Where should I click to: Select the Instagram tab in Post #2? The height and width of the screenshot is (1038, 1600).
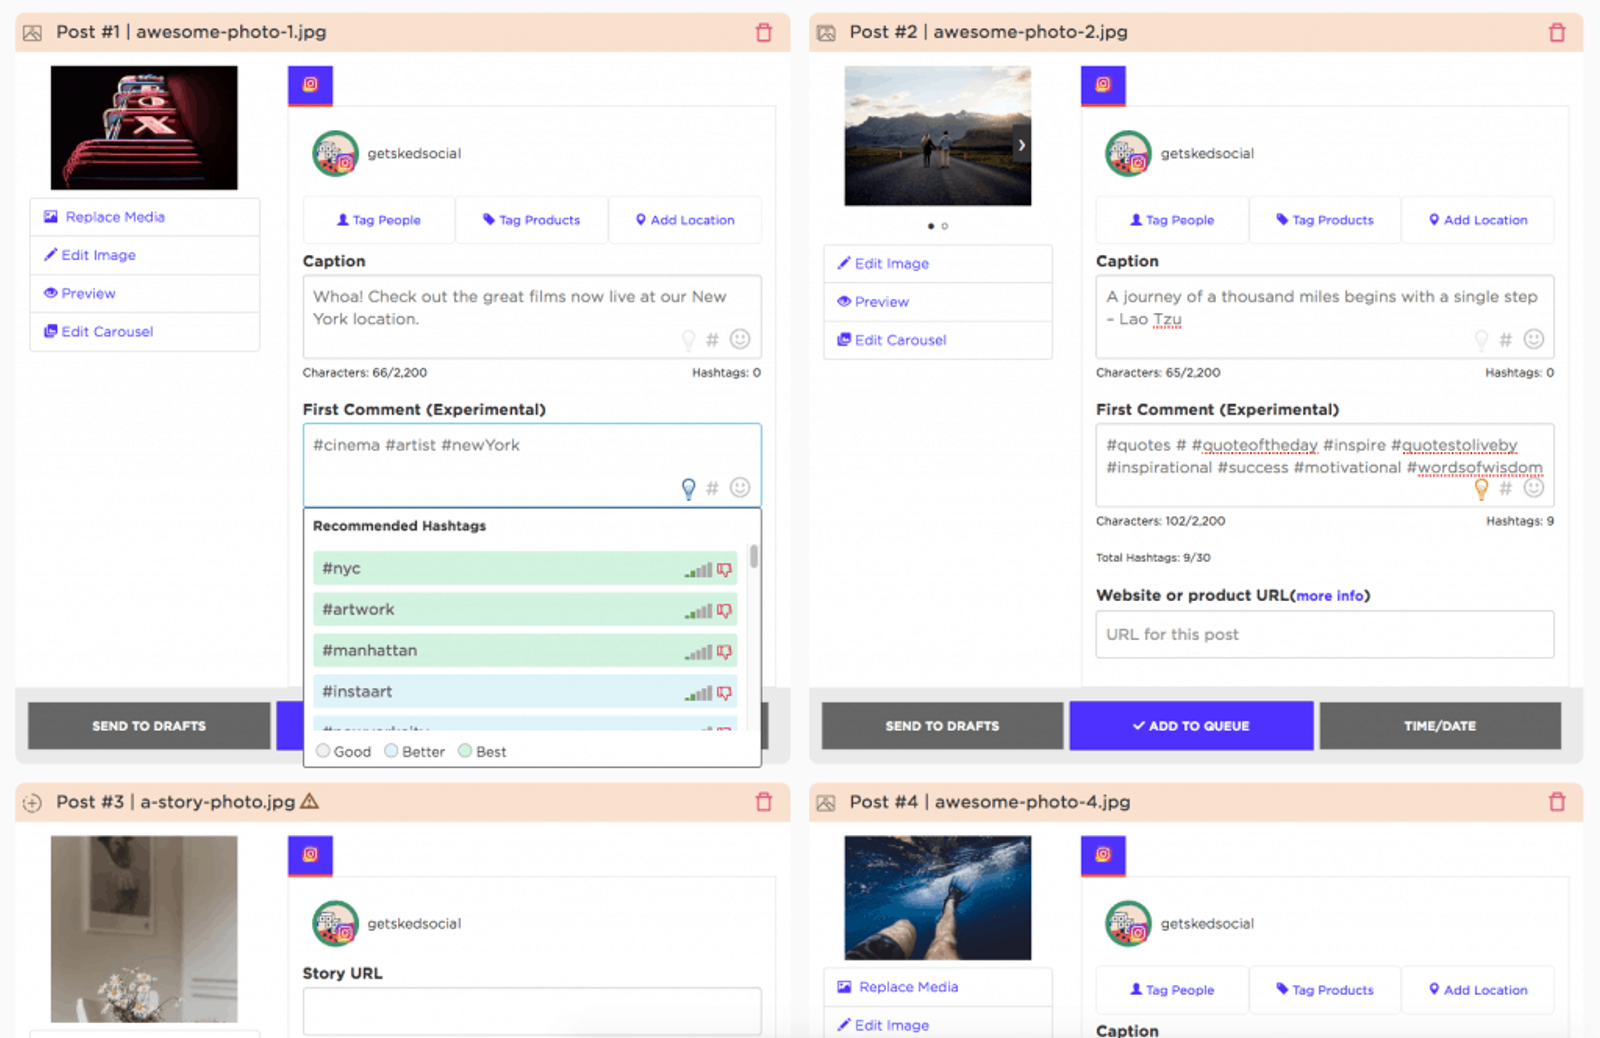click(x=1103, y=85)
